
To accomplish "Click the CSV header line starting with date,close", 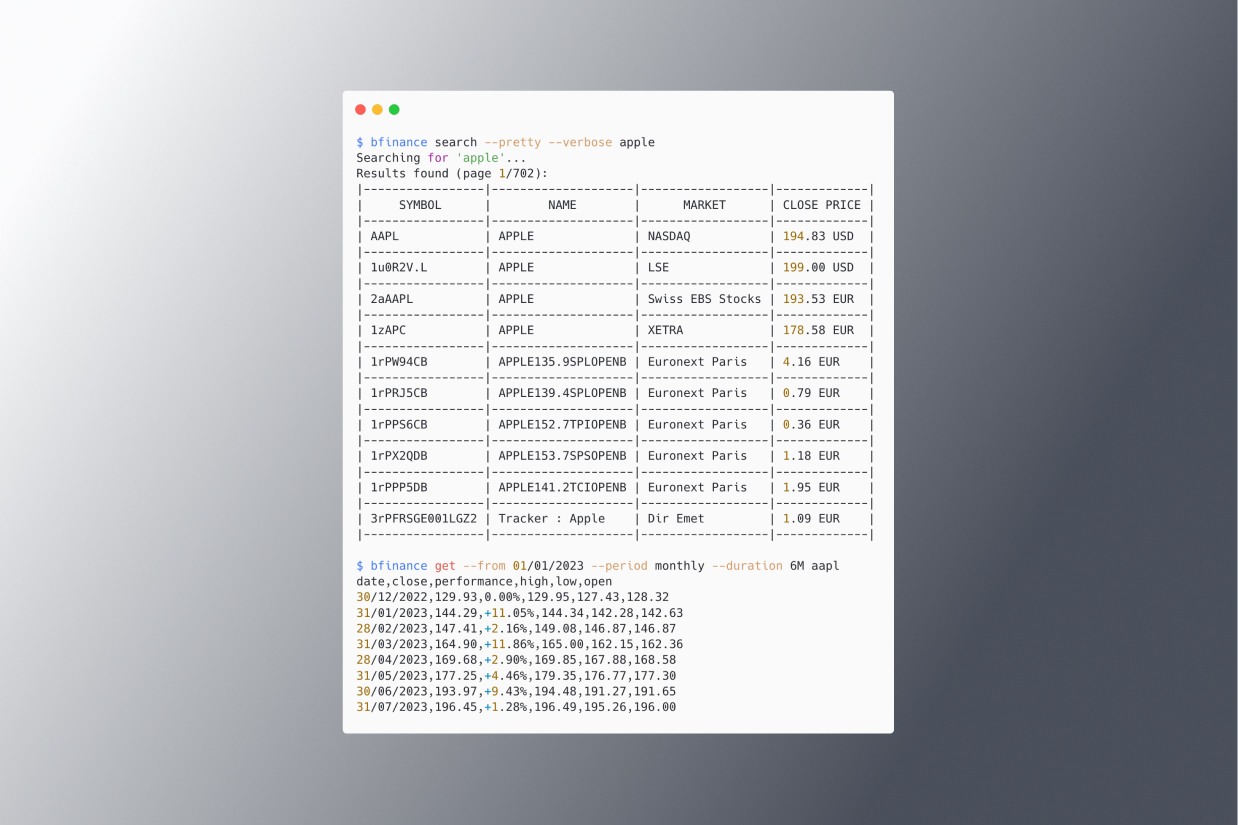I will (484, 581).
